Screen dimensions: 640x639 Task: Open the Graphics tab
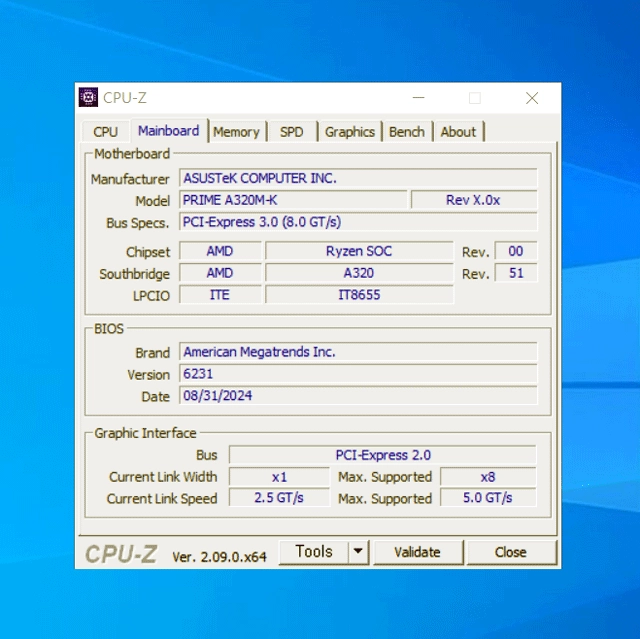[350, 132]
